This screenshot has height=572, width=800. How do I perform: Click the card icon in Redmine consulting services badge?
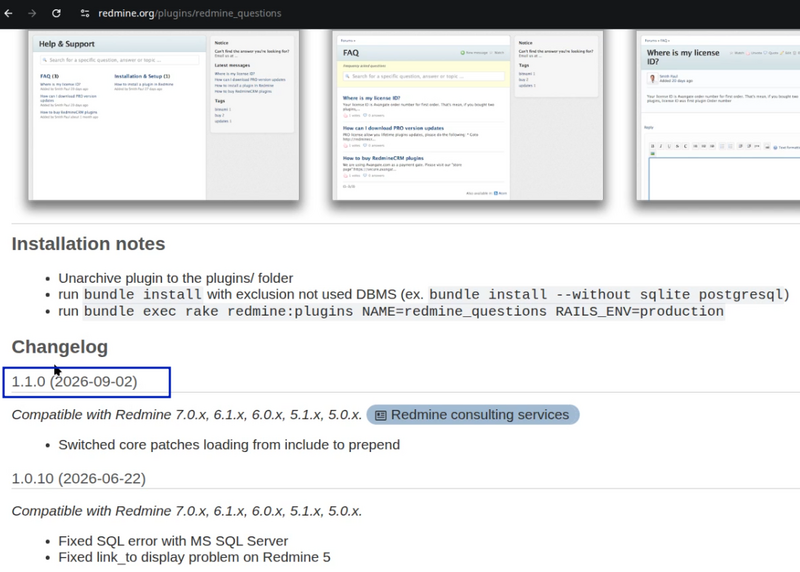point(381,415)
